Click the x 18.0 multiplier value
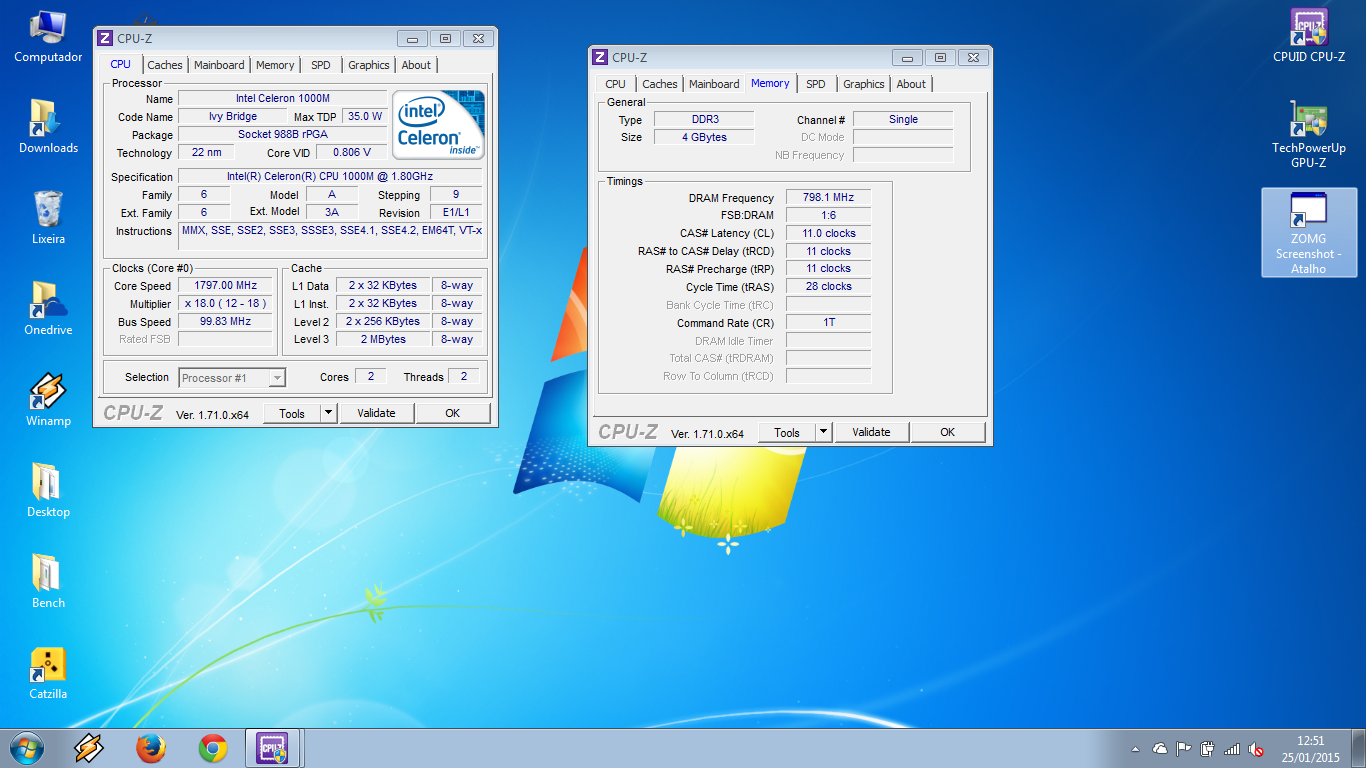Screen dimensions: 1366x768 pyautogui.click(x=226, y=303)
